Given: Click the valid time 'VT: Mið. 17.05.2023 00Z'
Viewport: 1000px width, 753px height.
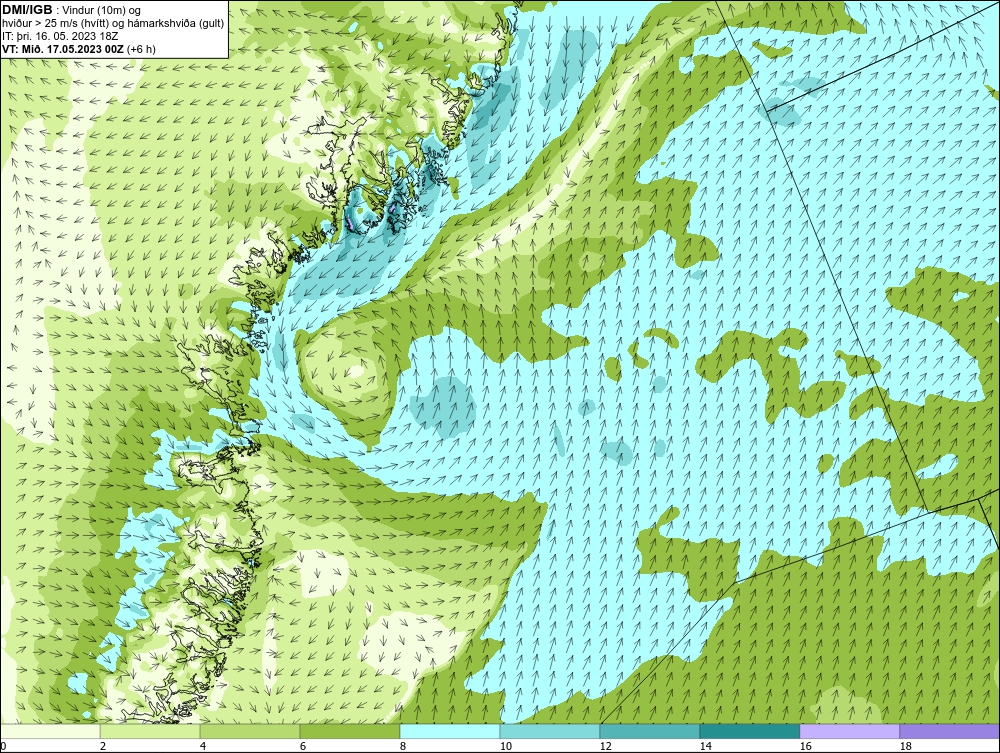Looking at the screenshot, I should 64,49.
